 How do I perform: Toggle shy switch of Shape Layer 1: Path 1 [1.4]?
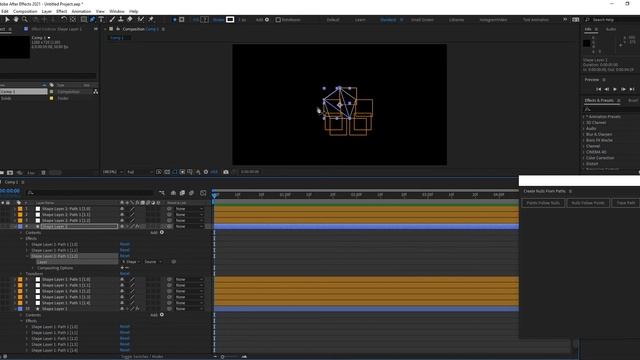tap(122, 303)
